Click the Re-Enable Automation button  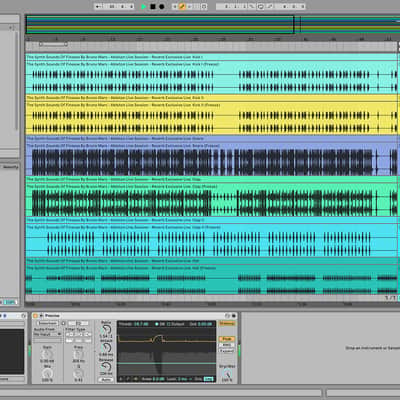190,6
